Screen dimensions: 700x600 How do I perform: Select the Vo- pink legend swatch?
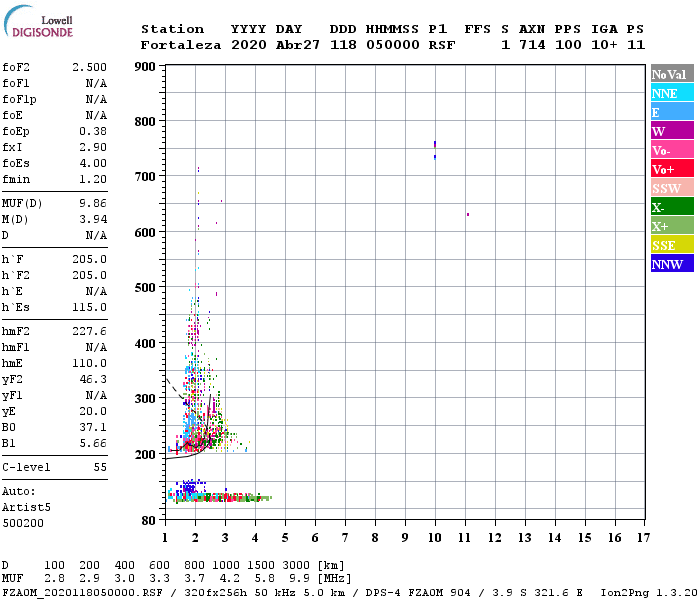pyautogui.click(x=672, y=150)
